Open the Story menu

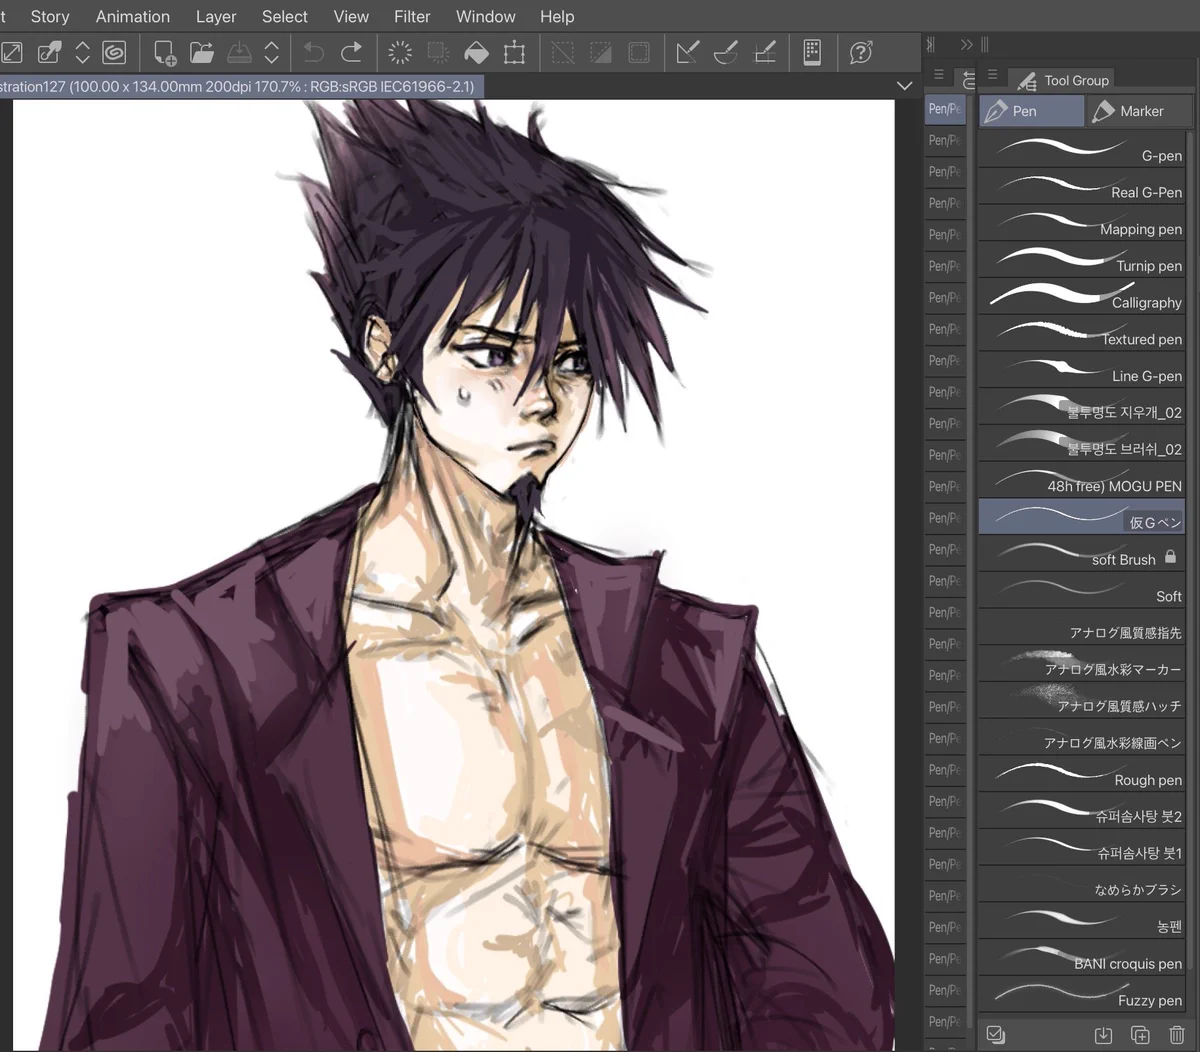pos(50,16)
